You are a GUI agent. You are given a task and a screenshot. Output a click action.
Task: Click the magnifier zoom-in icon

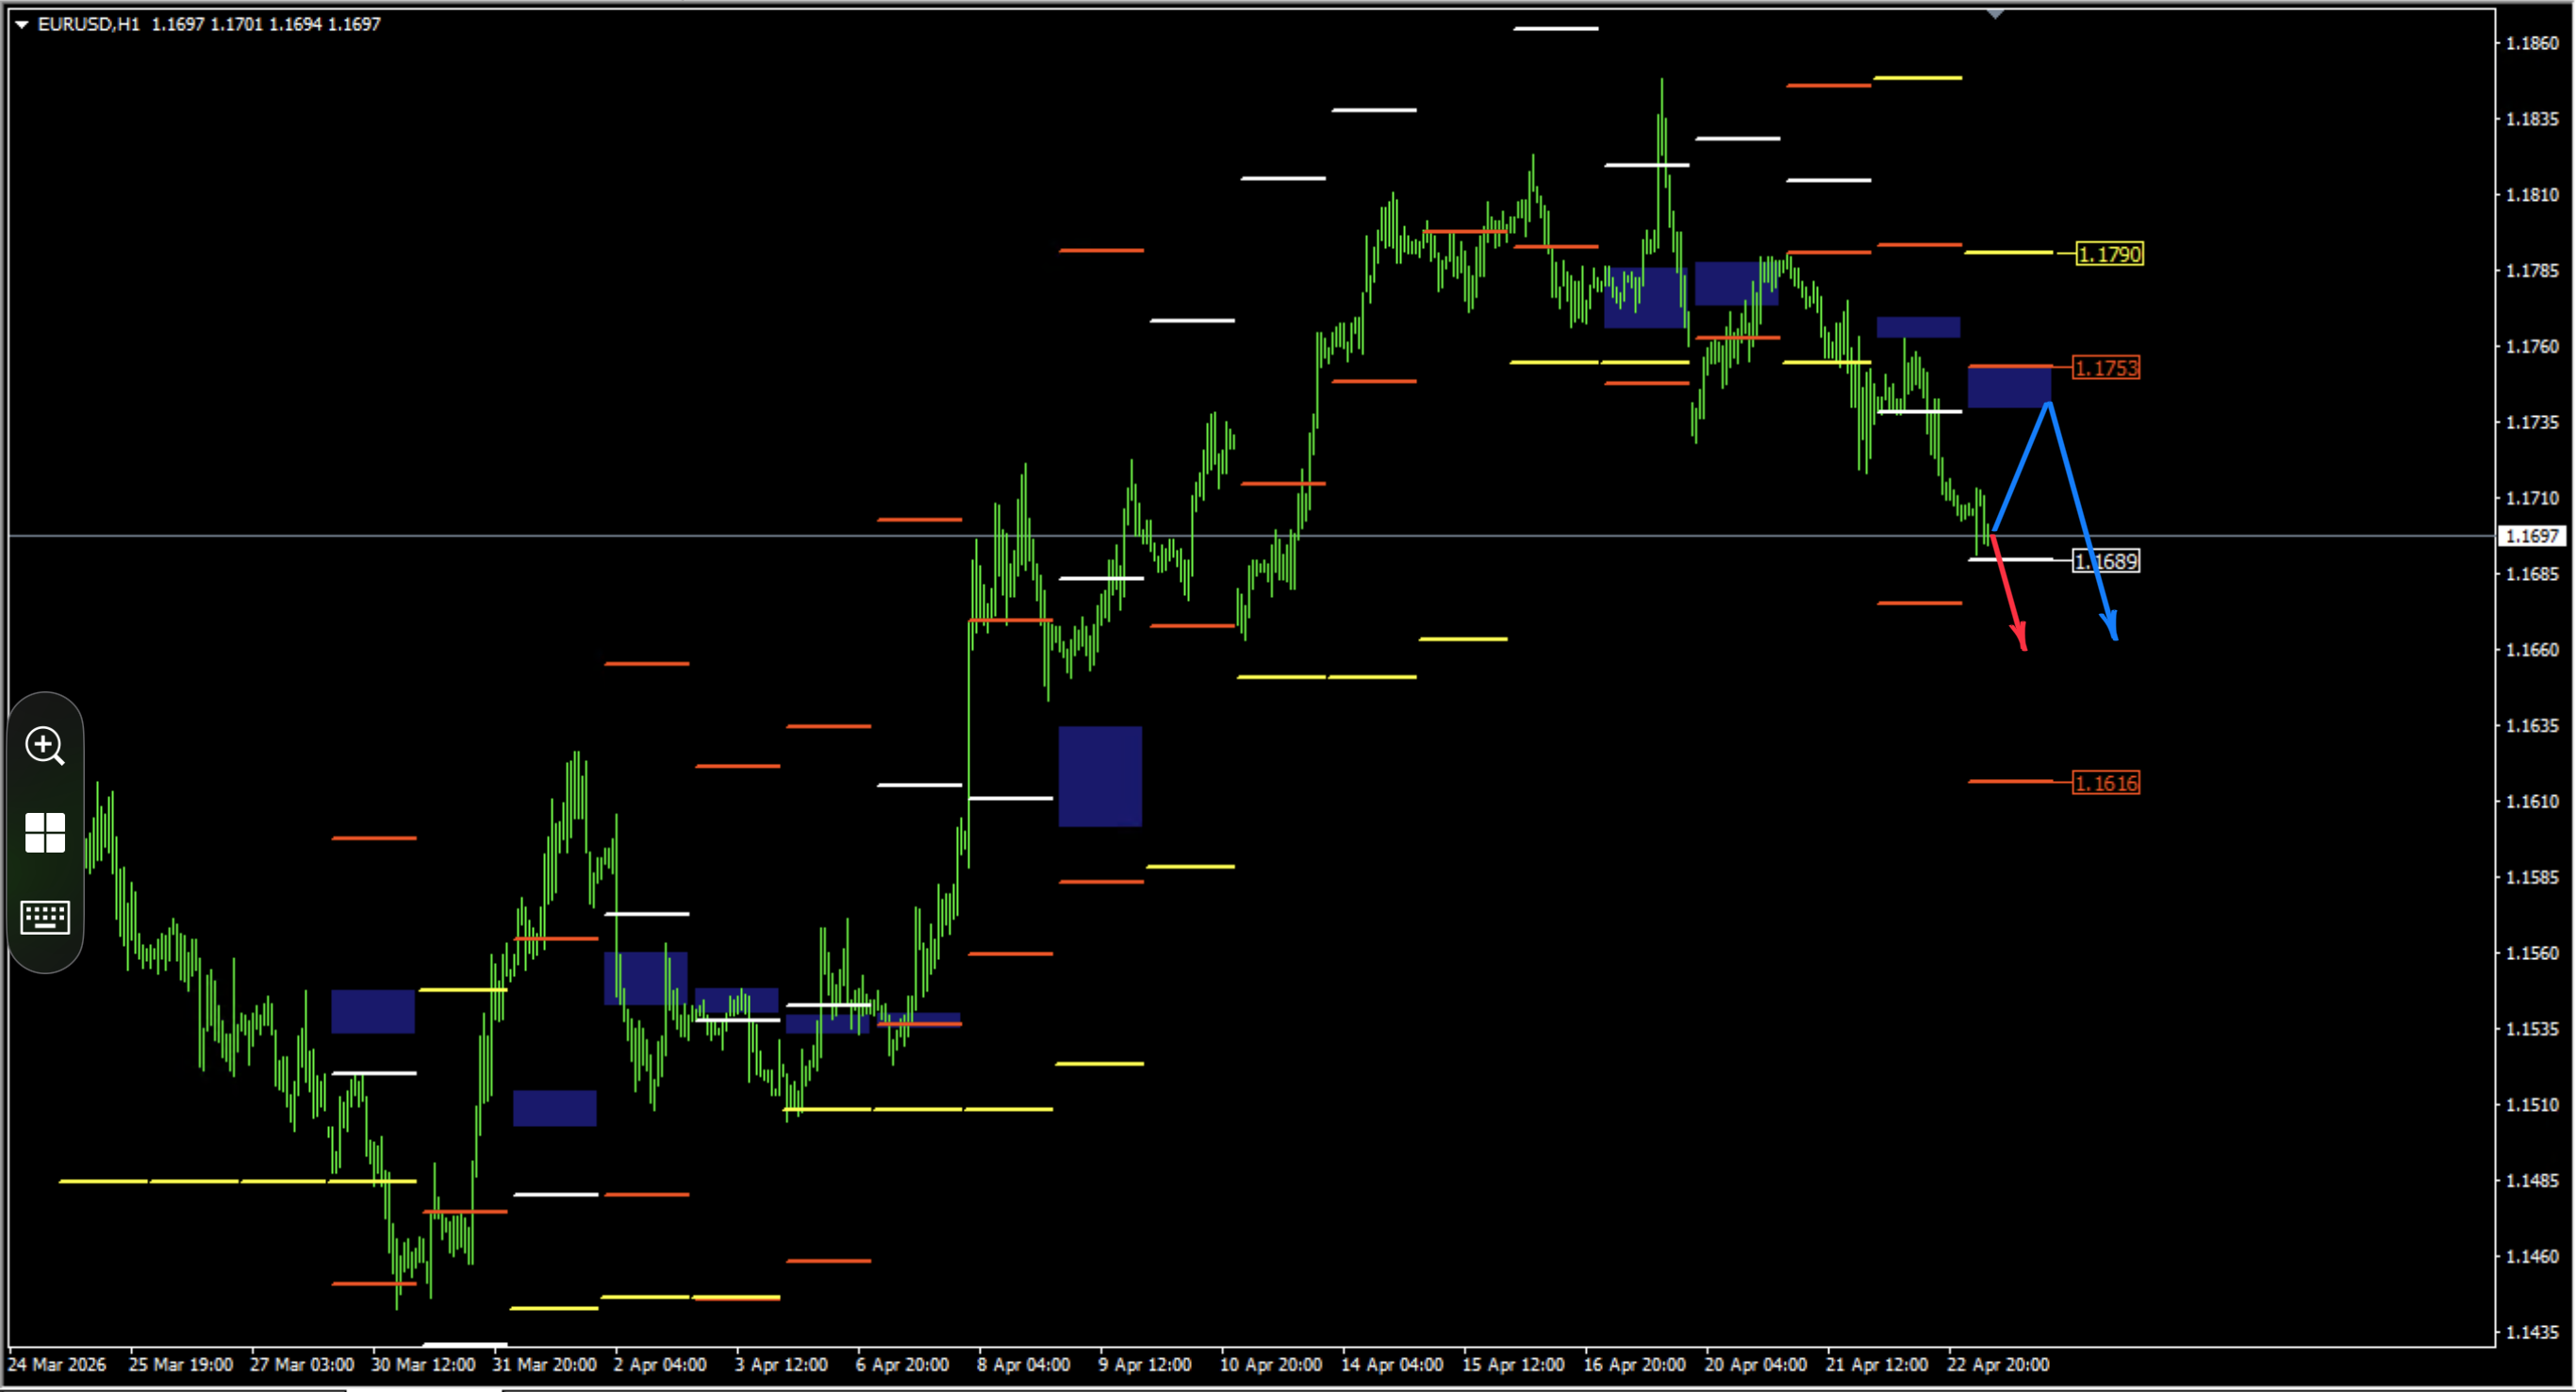tap(45, 746)
